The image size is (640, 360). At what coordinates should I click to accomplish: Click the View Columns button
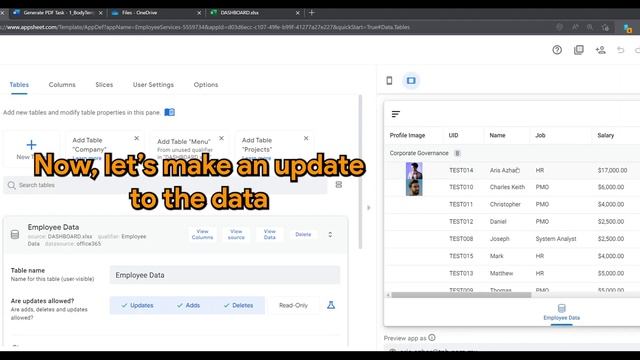tap(202, 234)
